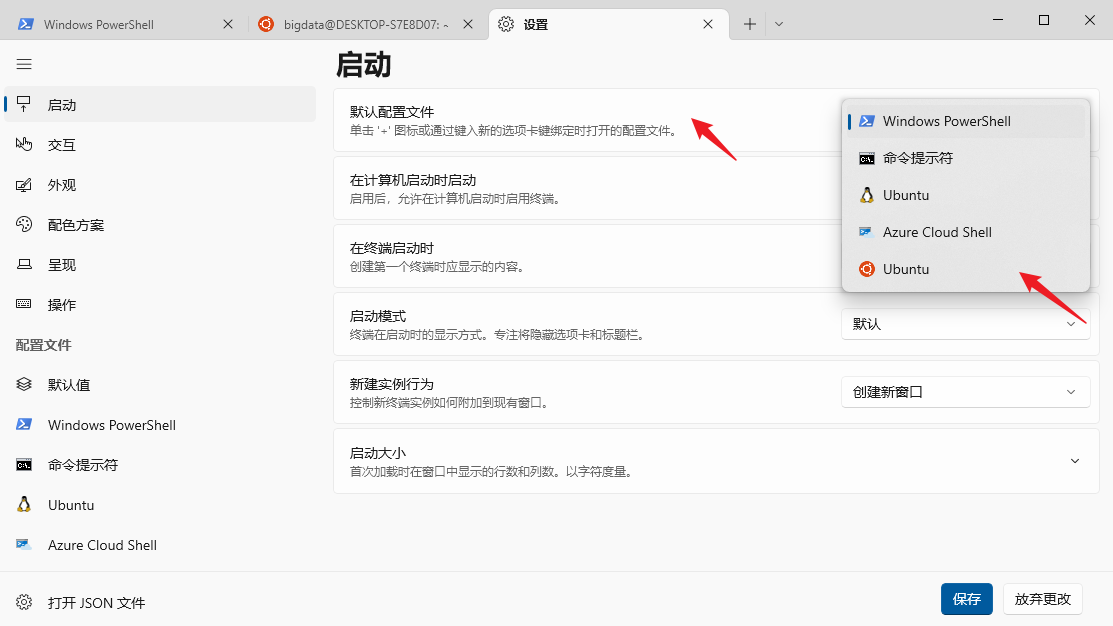
Task: Switch to the Windows PowerShell tab
Action: (100, 24)
